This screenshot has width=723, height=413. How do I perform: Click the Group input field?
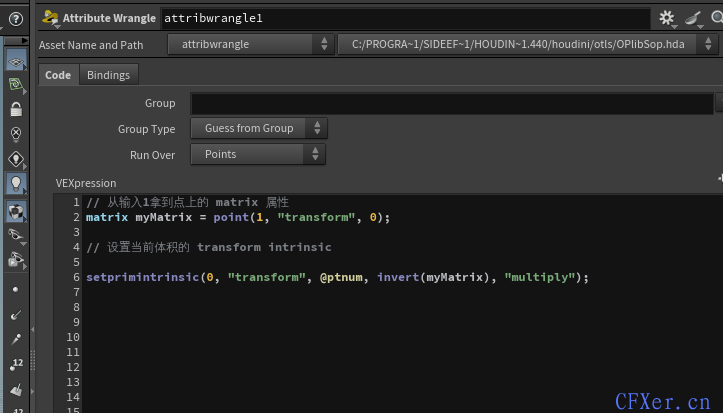(451, 103)
